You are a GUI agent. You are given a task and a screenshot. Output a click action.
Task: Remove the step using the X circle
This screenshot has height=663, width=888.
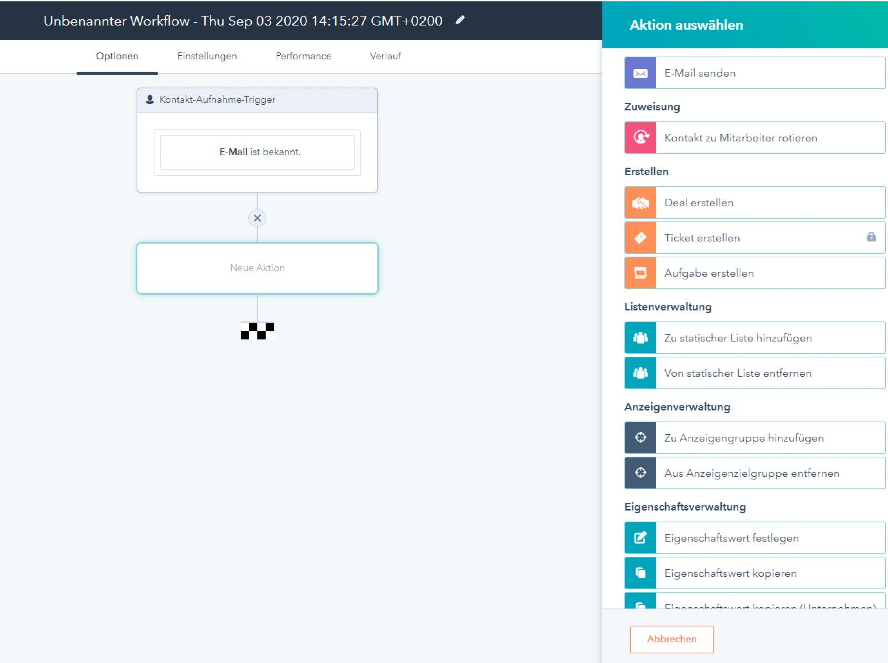[257, 218]
